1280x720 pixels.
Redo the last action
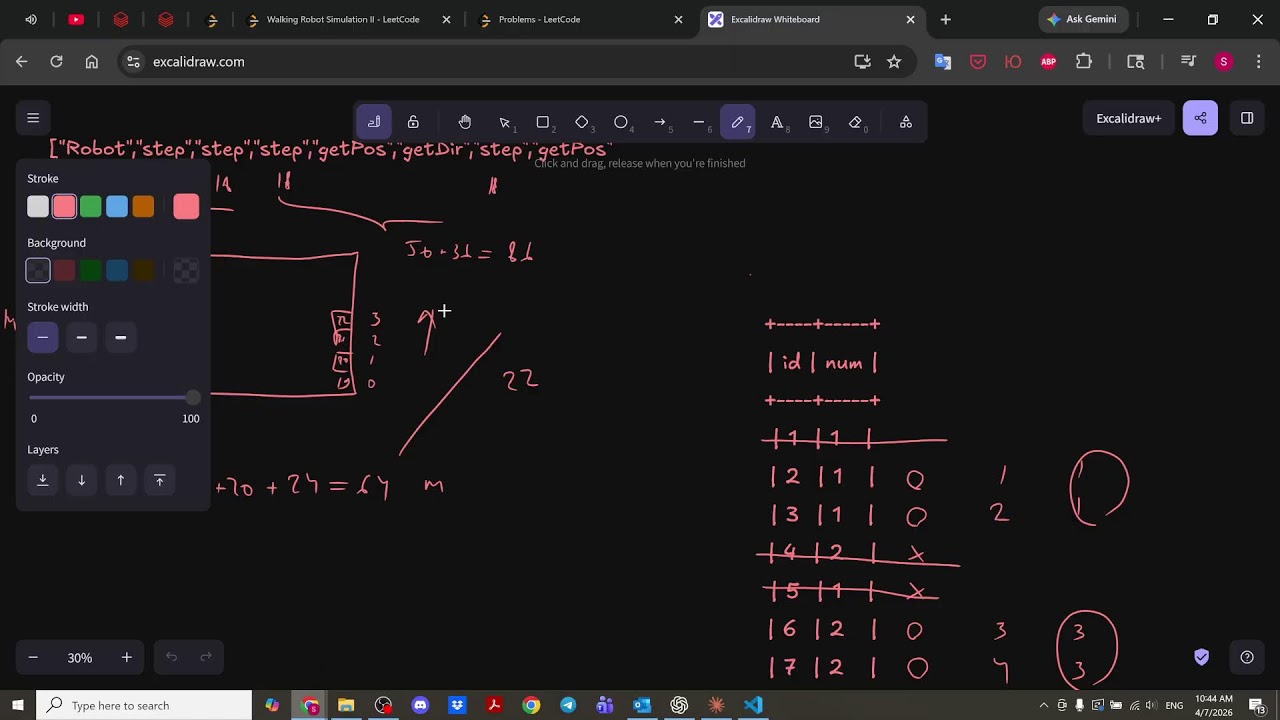[x=206, y=657]
